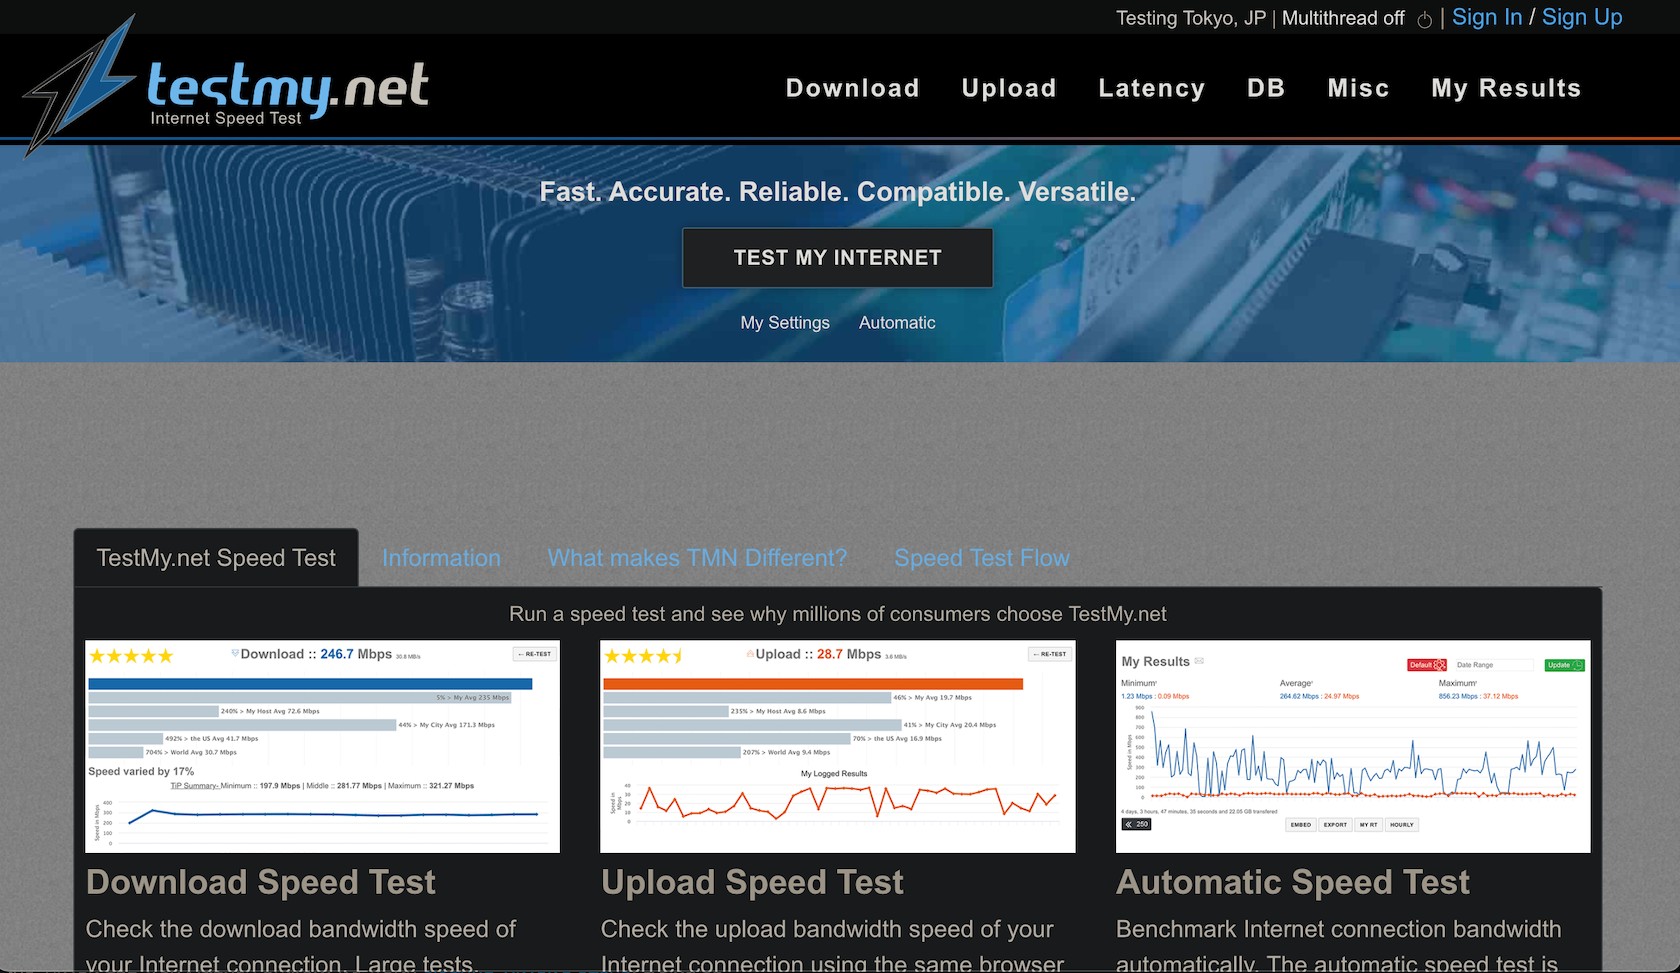The image size is (1680, 973).
Task: Click the My Results graph thumbnail
Action: tap(1353, 746)
